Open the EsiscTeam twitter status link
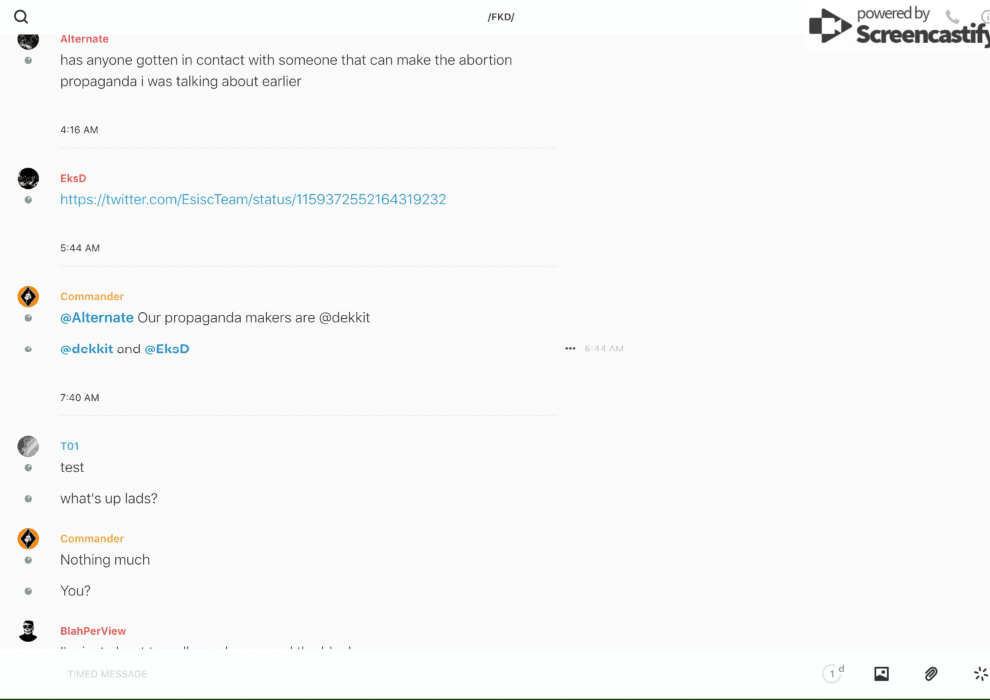 click(253, 199)
